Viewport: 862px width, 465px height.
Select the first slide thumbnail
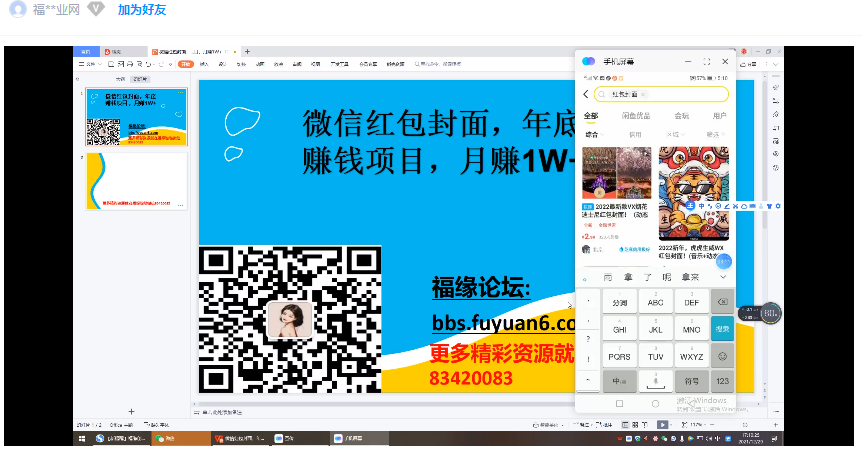pyautogui.click(x=136, y=117)
